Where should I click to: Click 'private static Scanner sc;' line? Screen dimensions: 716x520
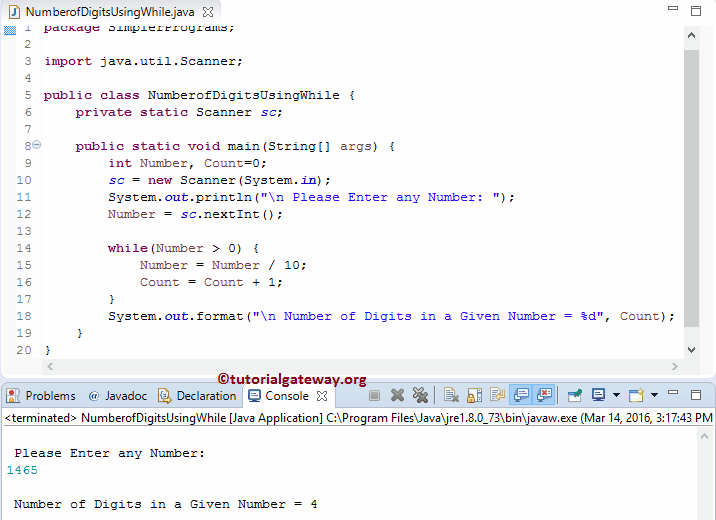pyautogui.click(x=179, y=112)
